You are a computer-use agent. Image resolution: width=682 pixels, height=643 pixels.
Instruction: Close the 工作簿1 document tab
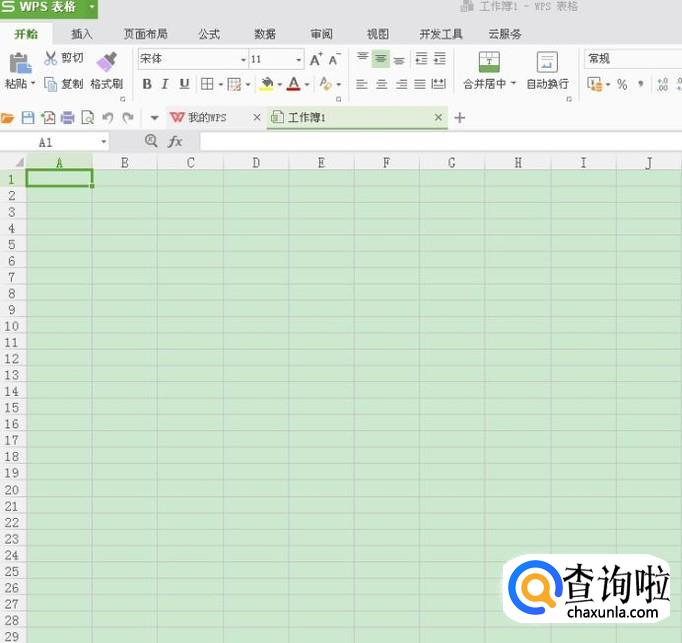(438, 117)
